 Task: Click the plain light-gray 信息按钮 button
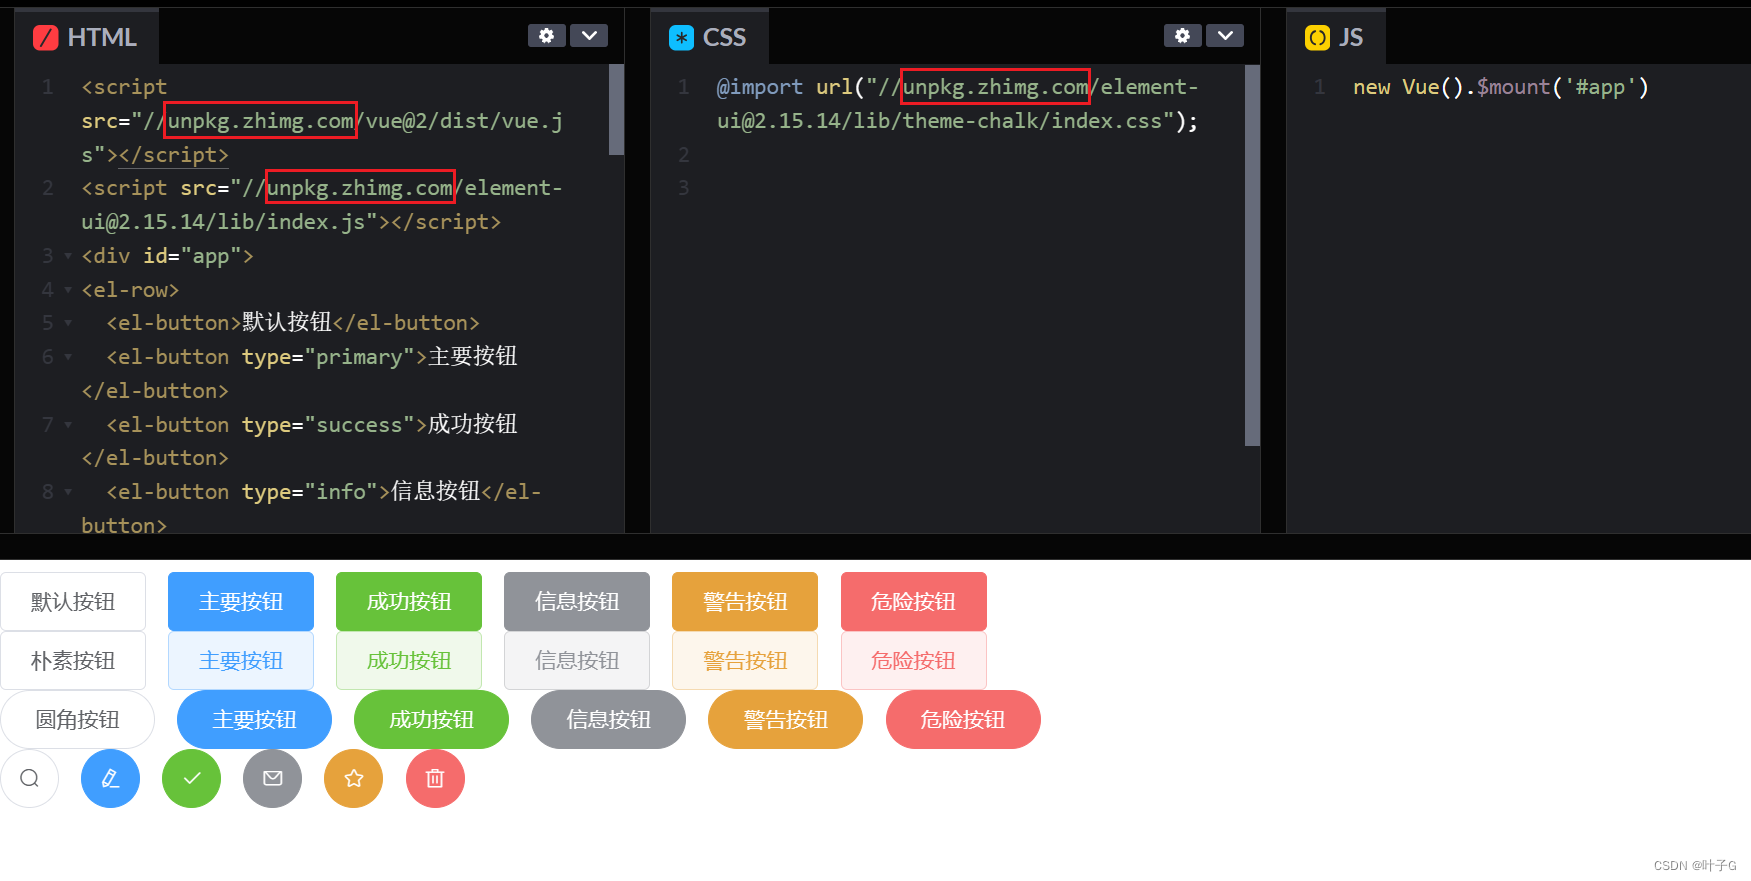coord(577,660)
